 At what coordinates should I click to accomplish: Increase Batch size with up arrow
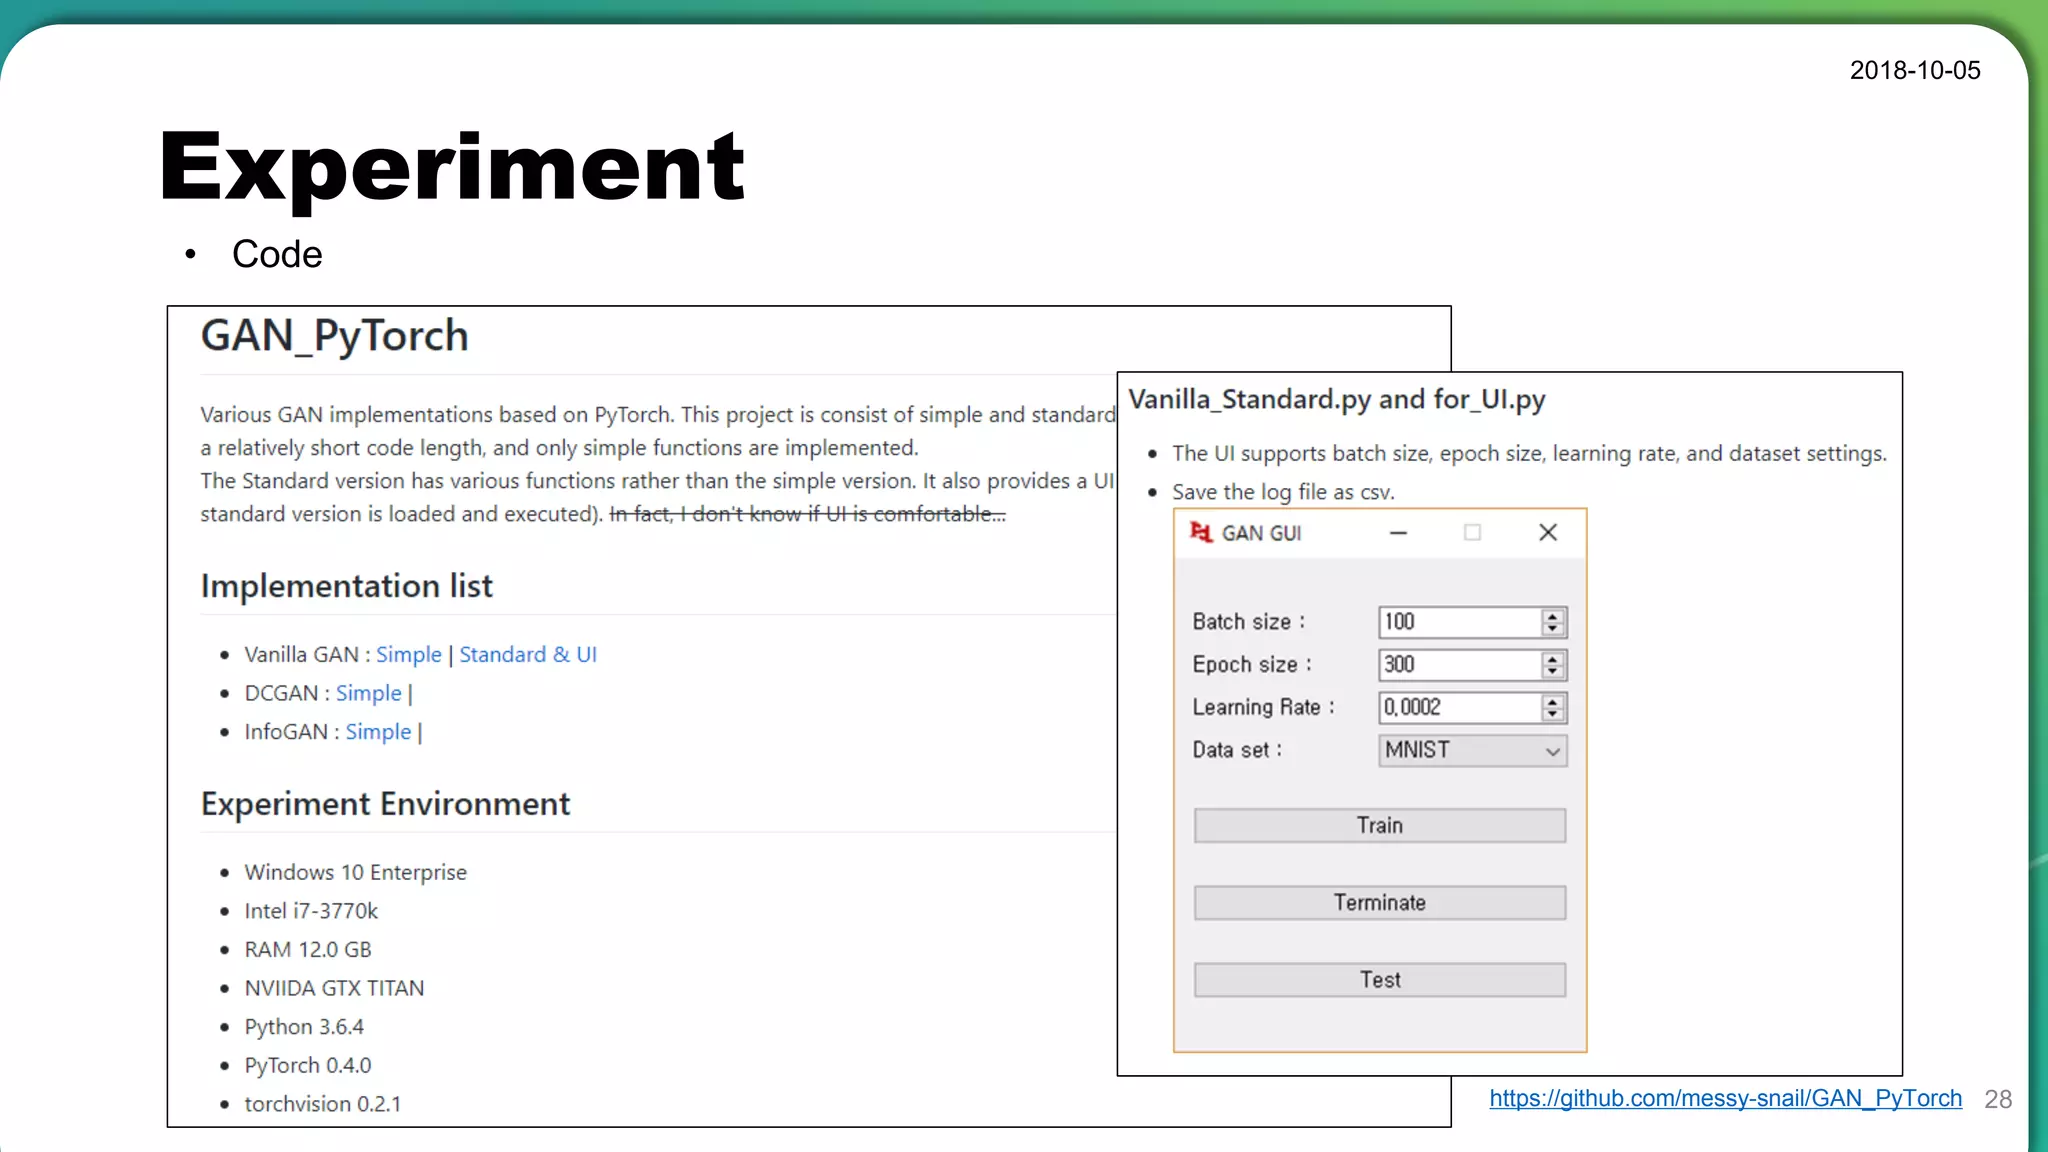(x=1552, y=616)
